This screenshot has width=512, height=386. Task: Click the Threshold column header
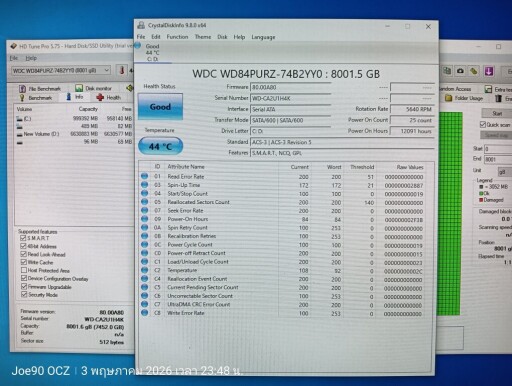pos(362,167)
